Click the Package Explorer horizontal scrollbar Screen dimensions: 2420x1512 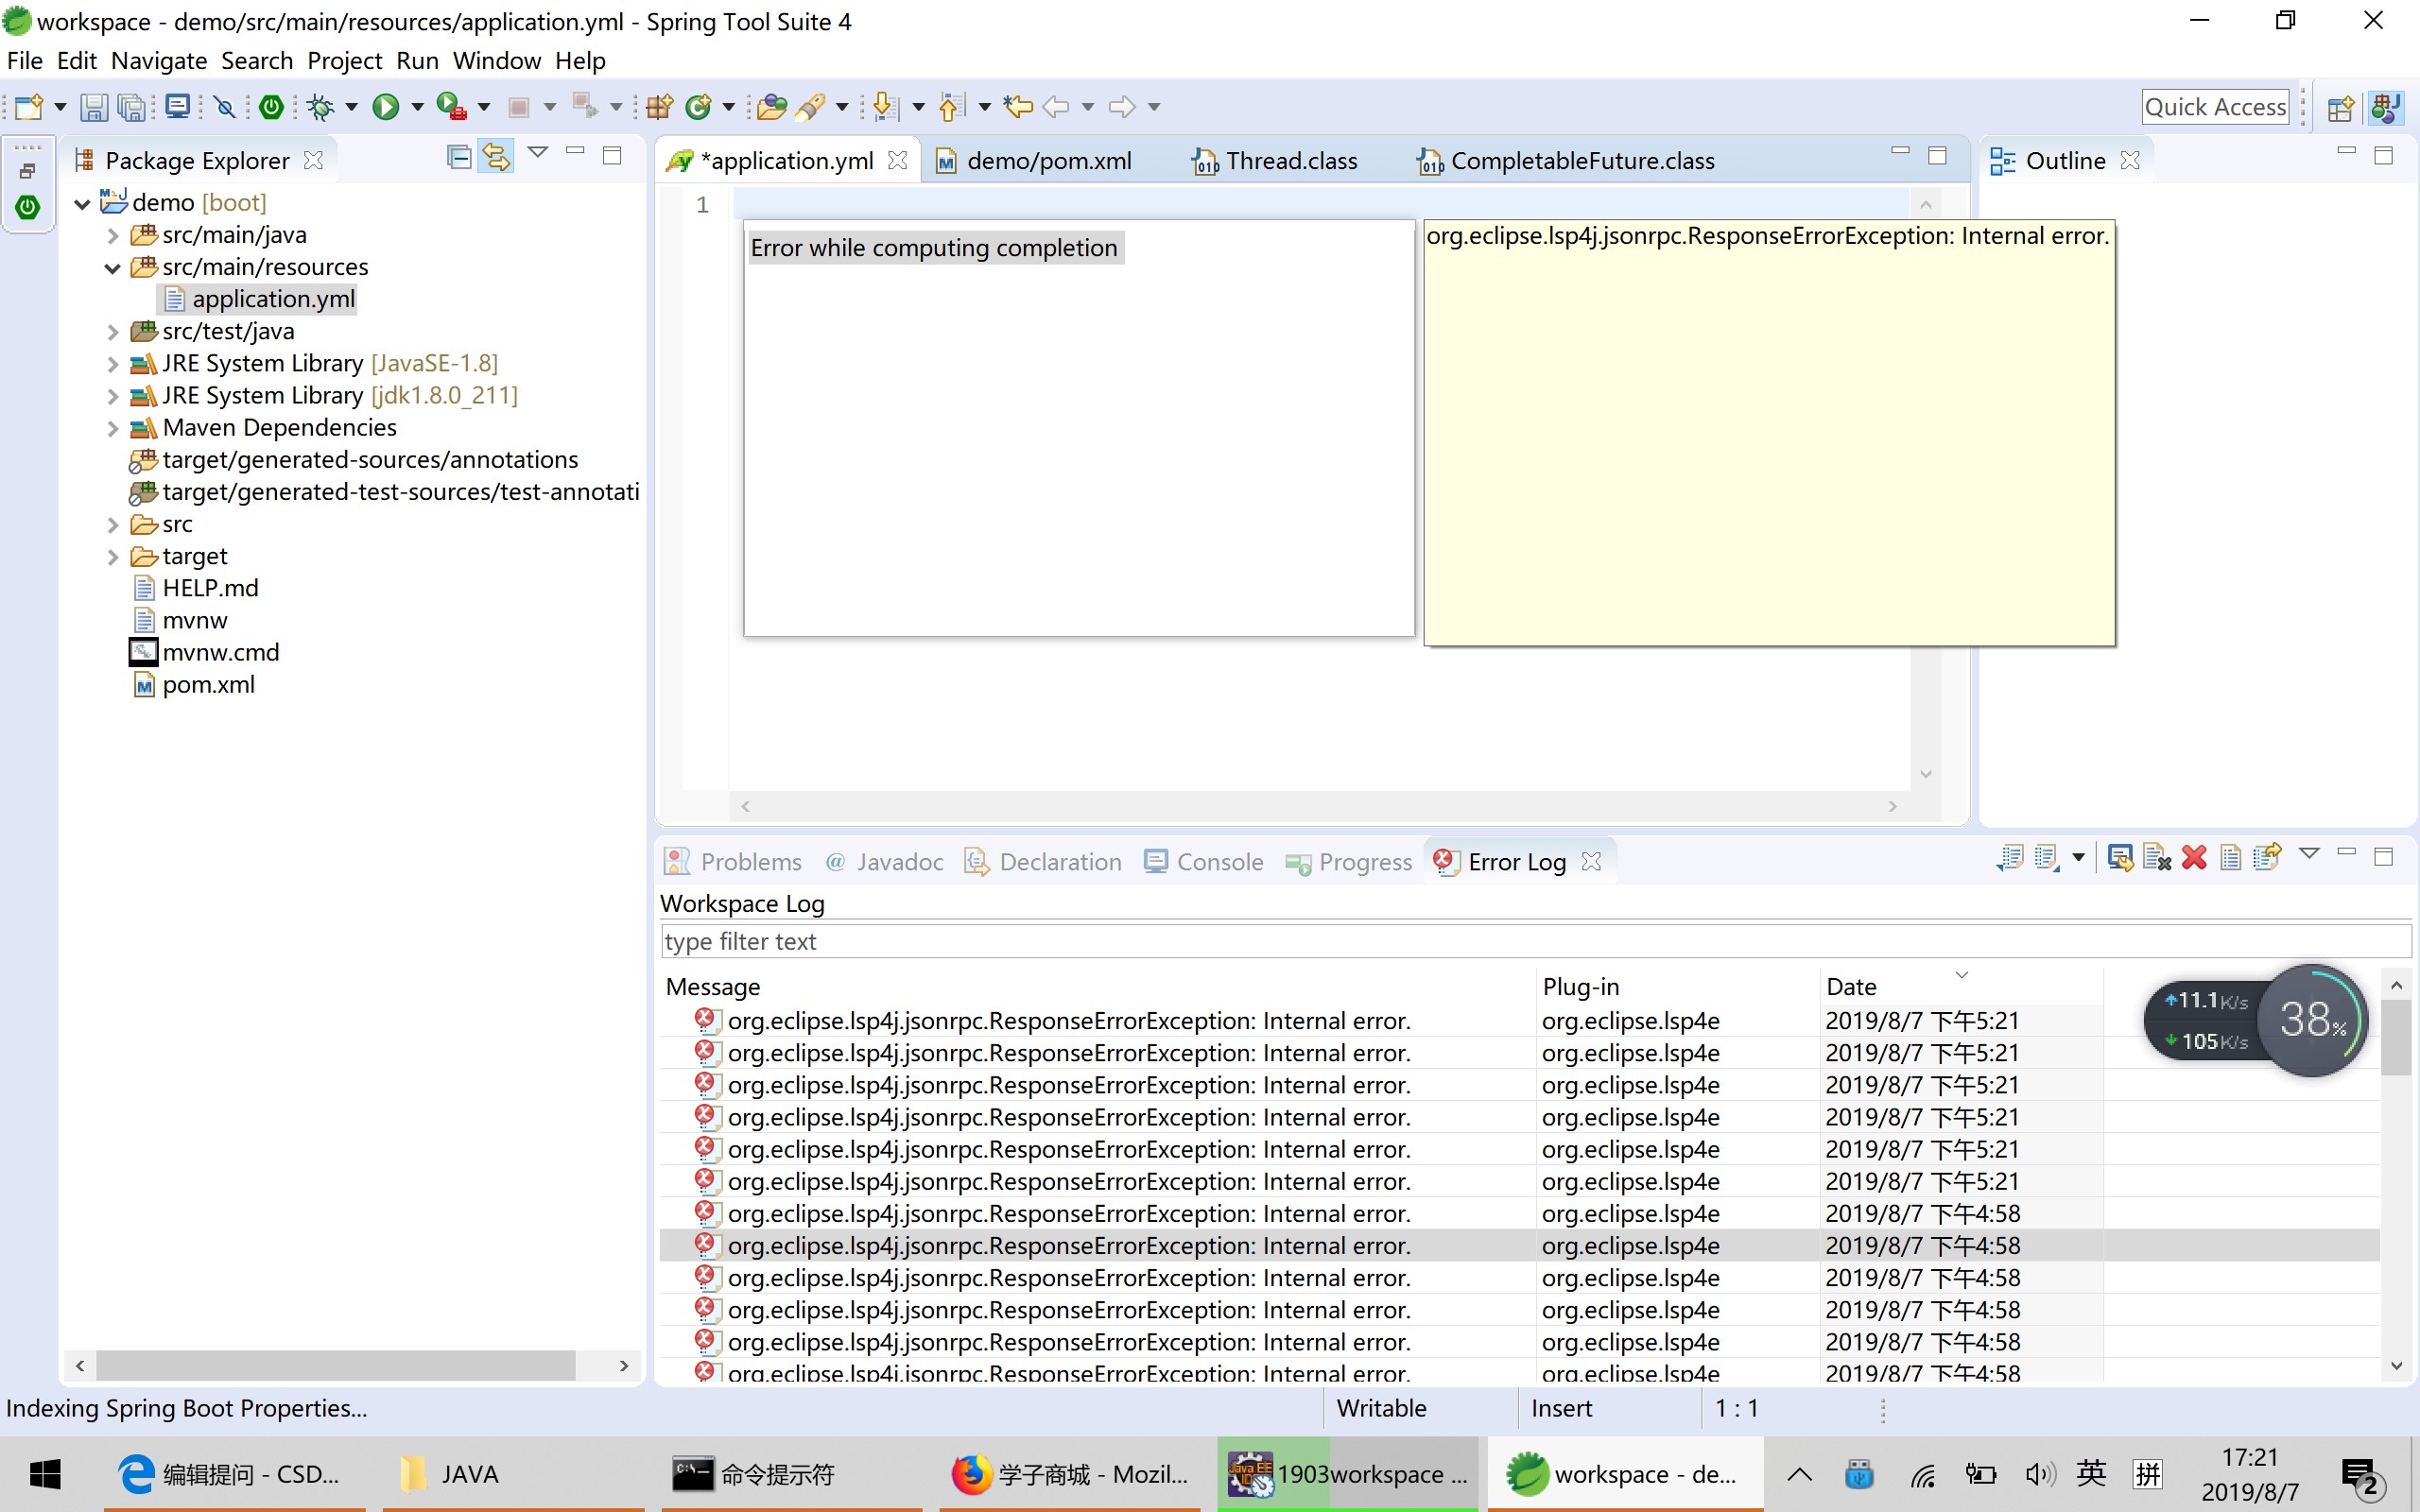tap(352, 1365)
